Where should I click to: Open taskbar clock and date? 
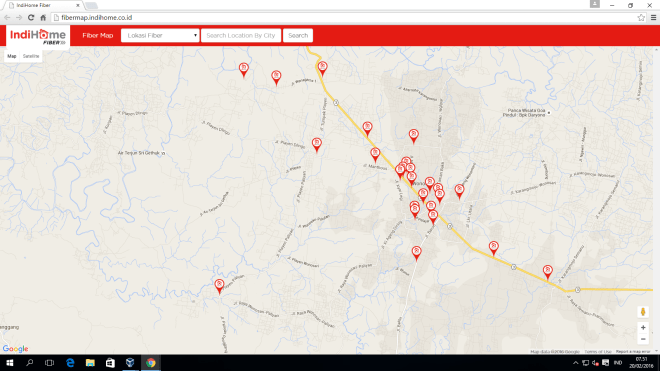pyautogui.click(x=641, y=363)
